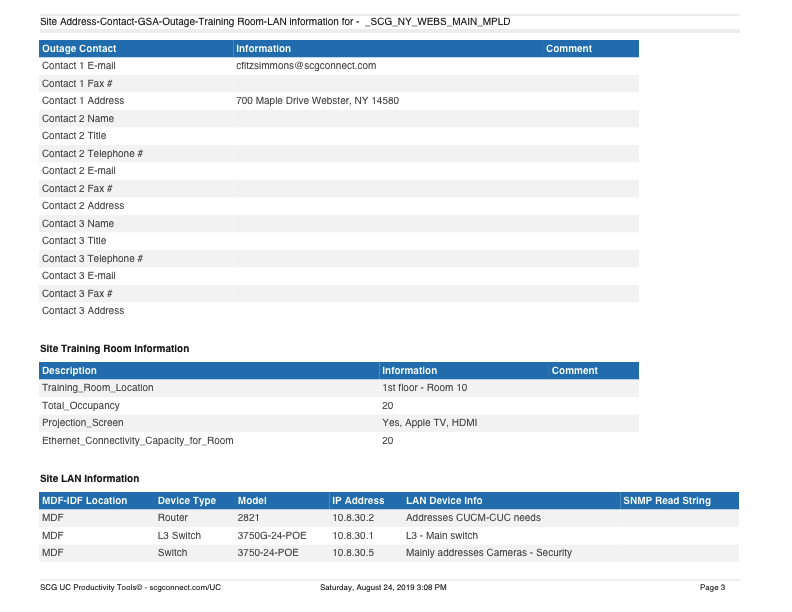
Task: Click IP address 10.8.30.2 cell
Action: tap(353, 518)
